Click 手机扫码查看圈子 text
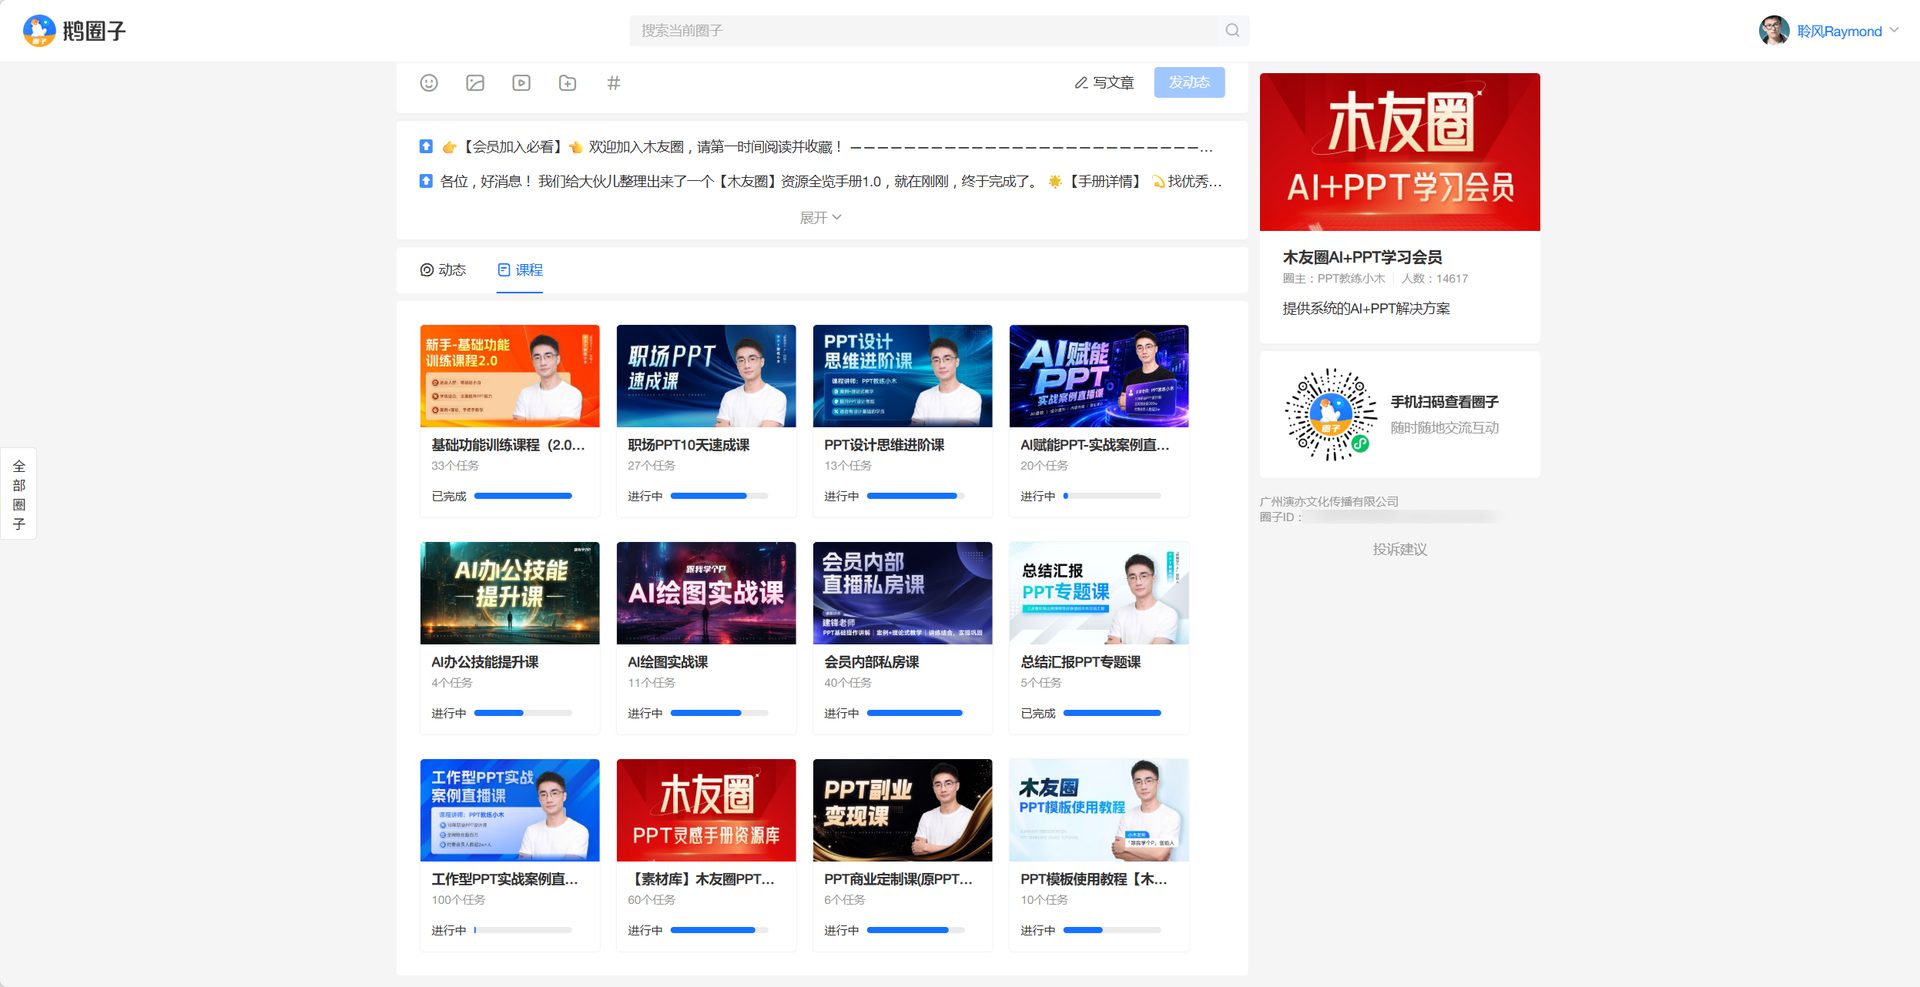The width and height of the screenshot is (1920, 987). [1444, 402]
